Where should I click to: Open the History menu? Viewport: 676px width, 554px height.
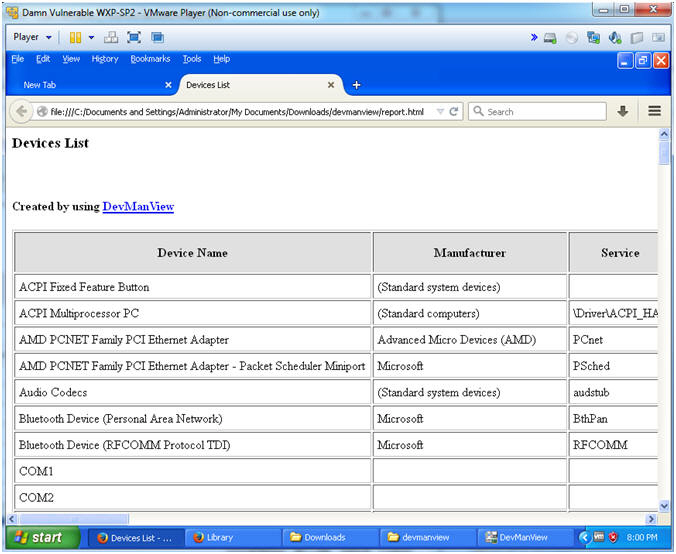(105, 59)
